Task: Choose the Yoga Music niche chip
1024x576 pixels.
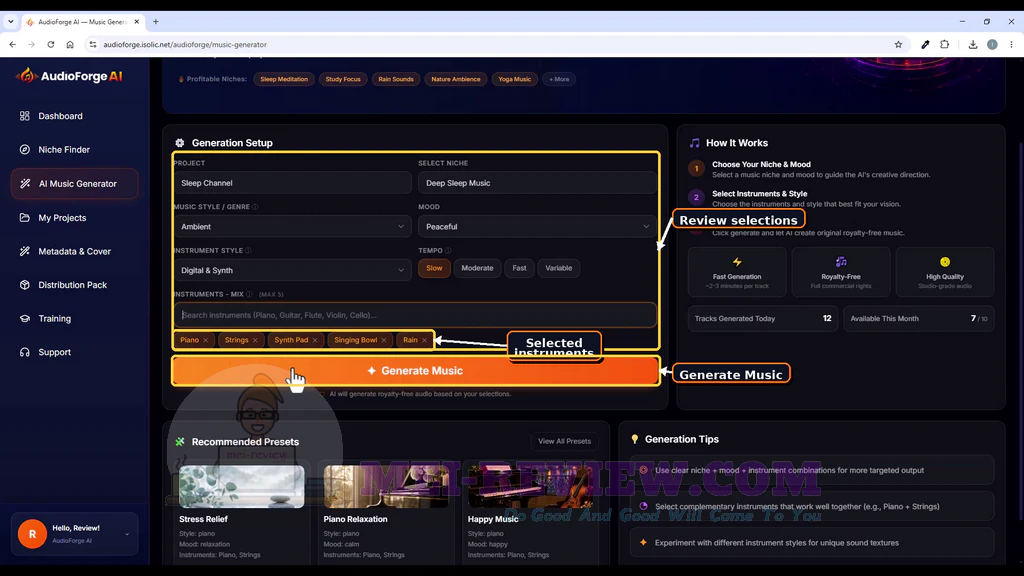Action: (515, 79)
